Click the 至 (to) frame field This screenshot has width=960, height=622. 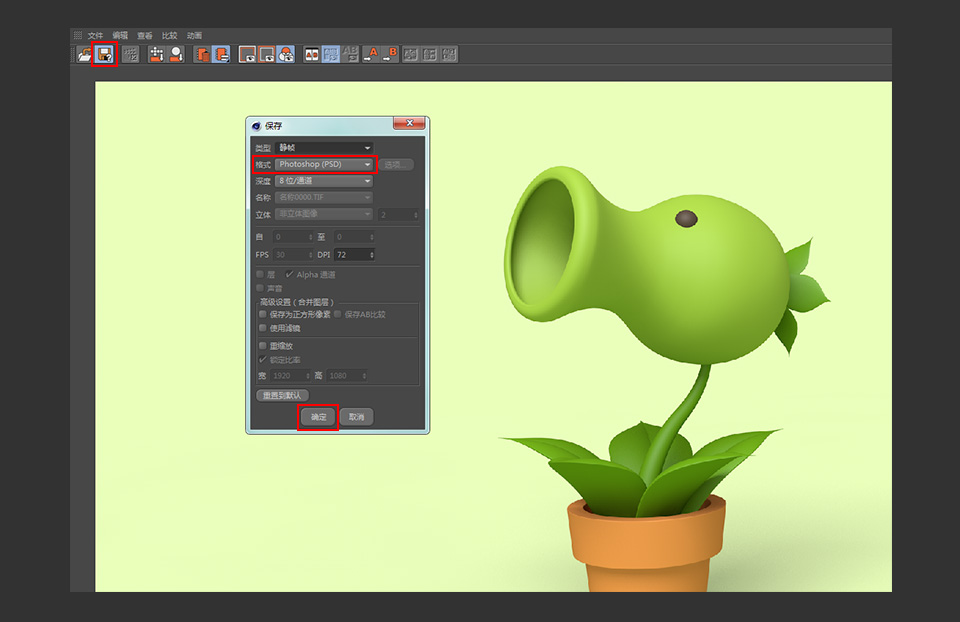coord(354,237)
